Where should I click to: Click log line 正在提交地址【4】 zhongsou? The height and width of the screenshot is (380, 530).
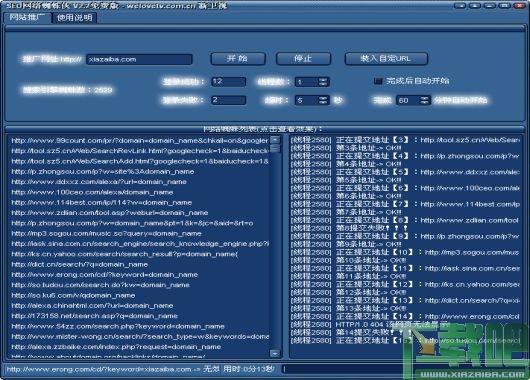click(405, 156)
